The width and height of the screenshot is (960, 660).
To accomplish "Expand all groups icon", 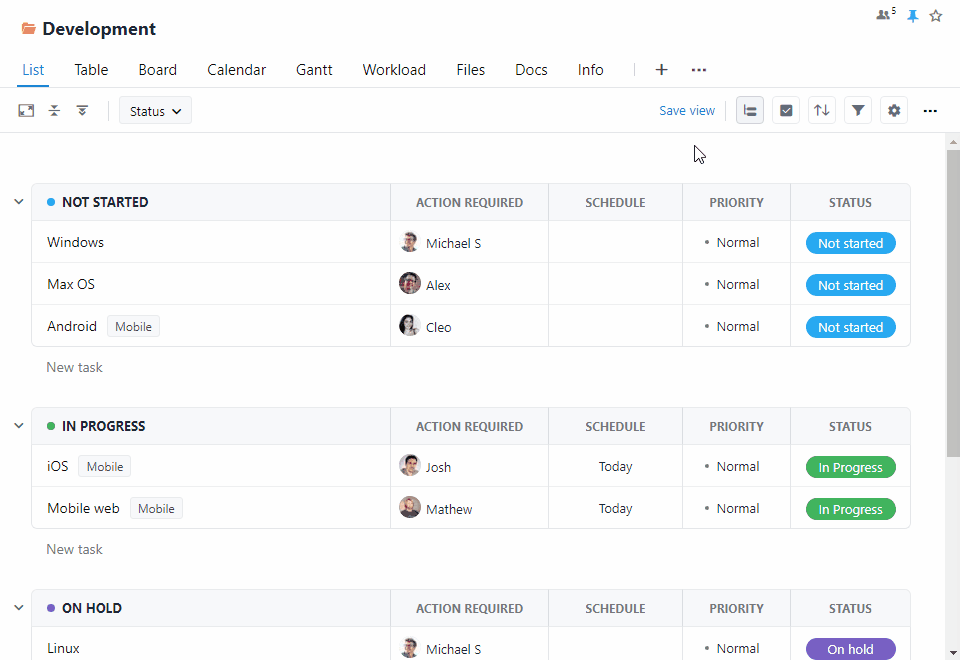I will click(82, 111).
